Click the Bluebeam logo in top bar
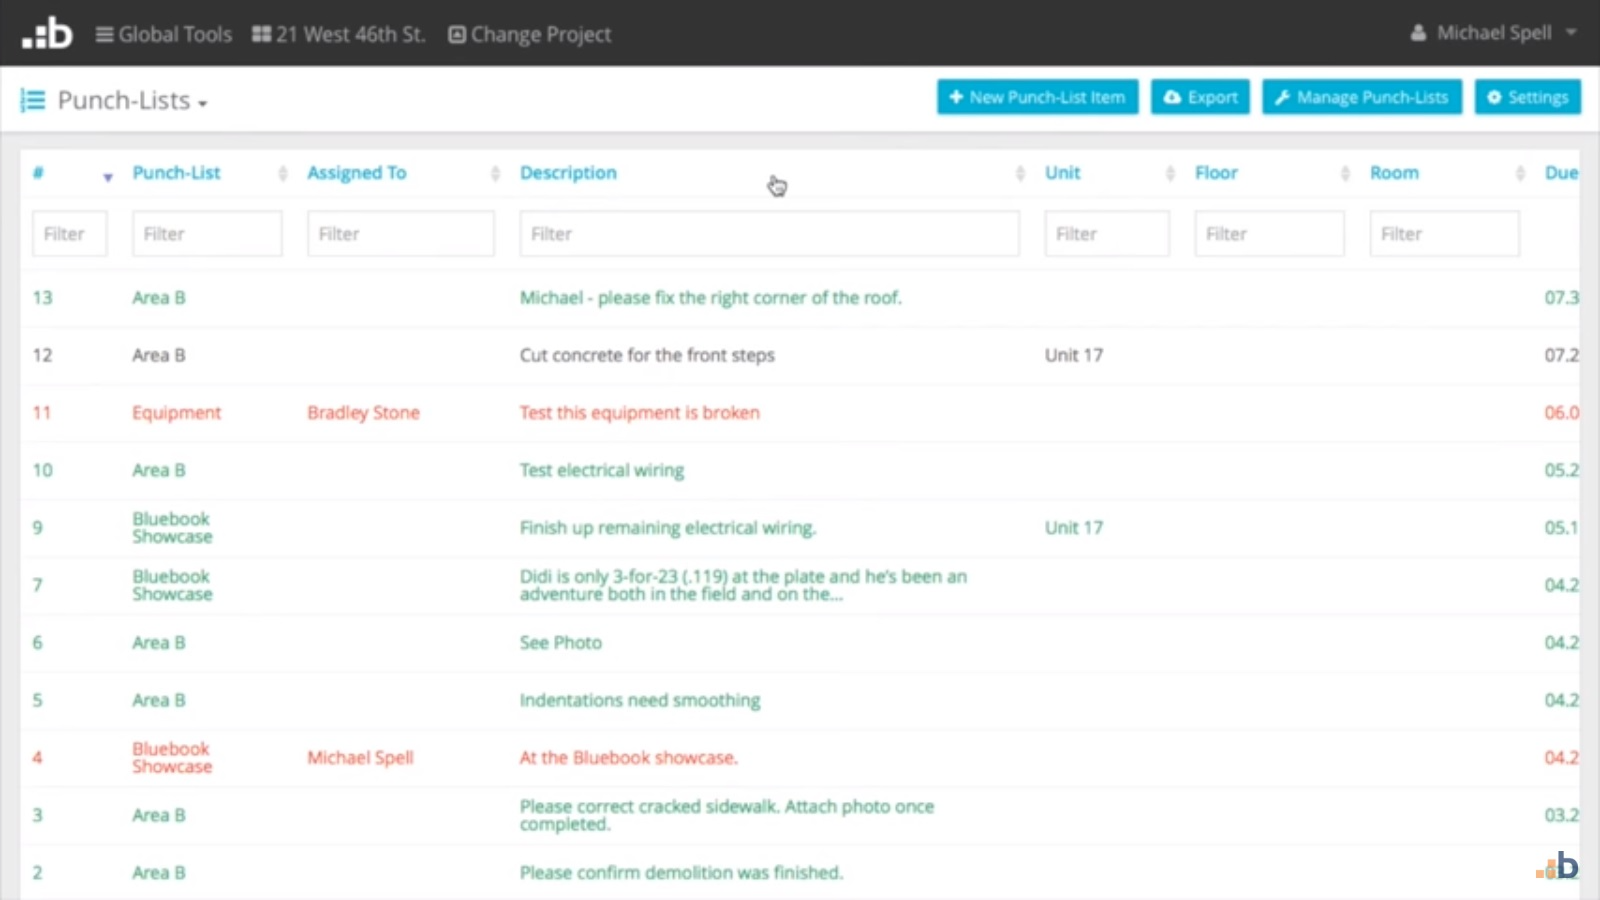Viewport: 1600px width, 900px height. click(46, 31)
